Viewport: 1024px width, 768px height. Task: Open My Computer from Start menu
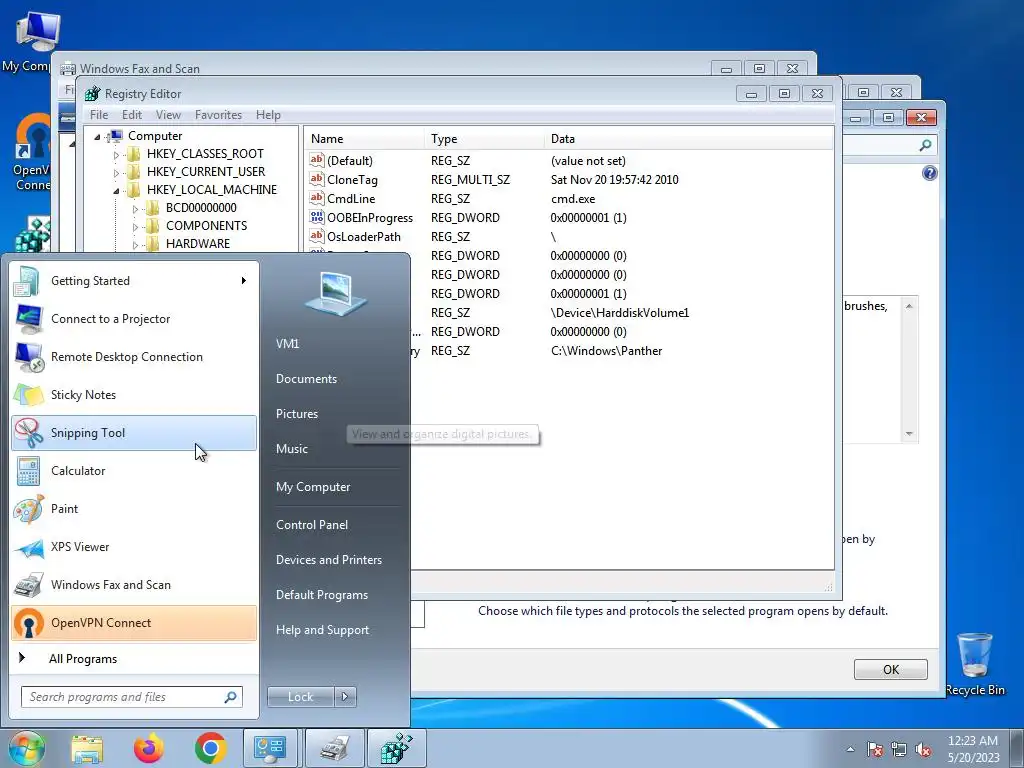click(x=313, y=487)
